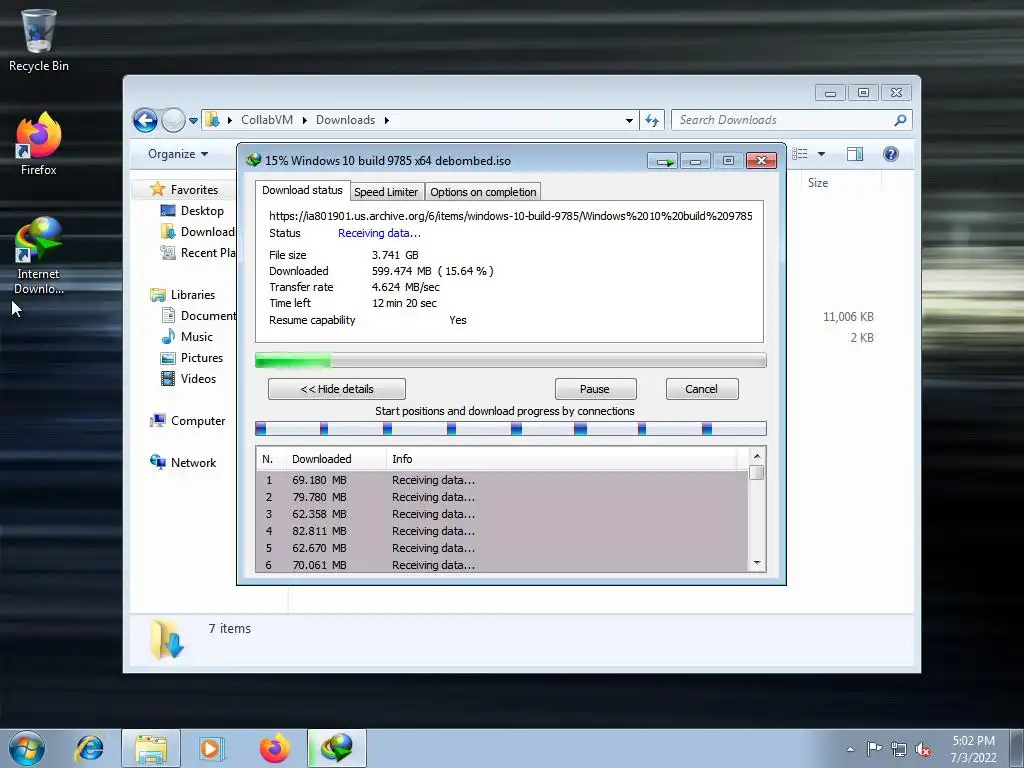Click the Hide details button
The image size is (1024, 768).
coord(337,389)
